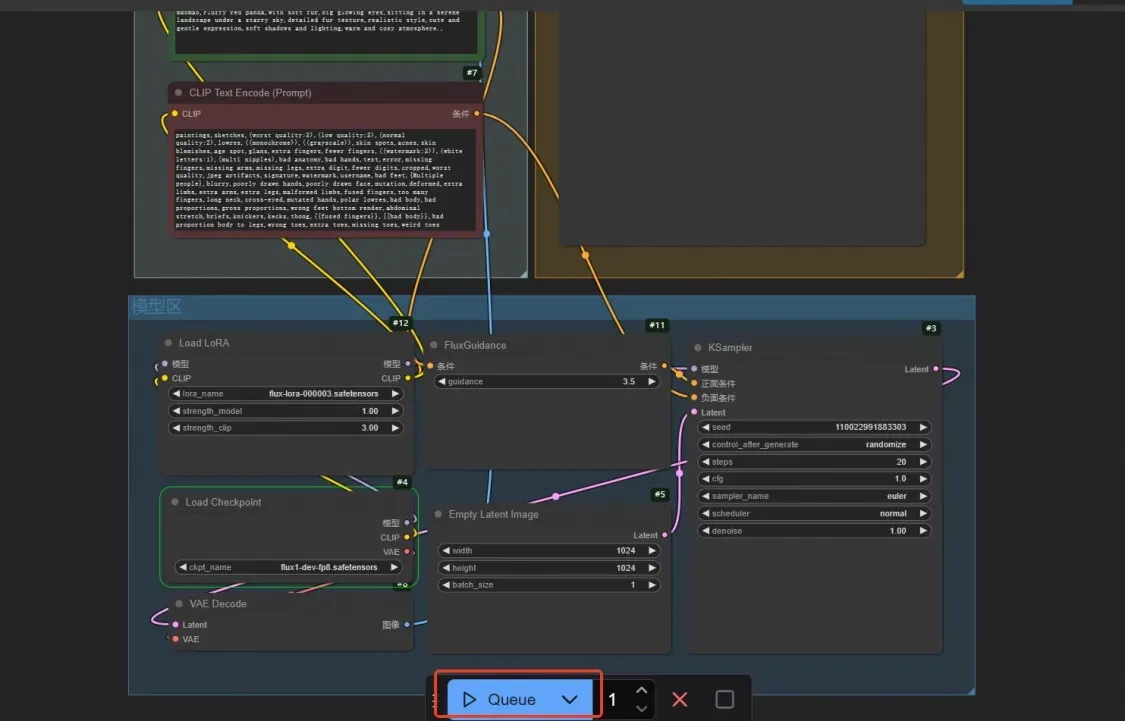Collapse the VAE Decode node via dot

click(179, 604)
